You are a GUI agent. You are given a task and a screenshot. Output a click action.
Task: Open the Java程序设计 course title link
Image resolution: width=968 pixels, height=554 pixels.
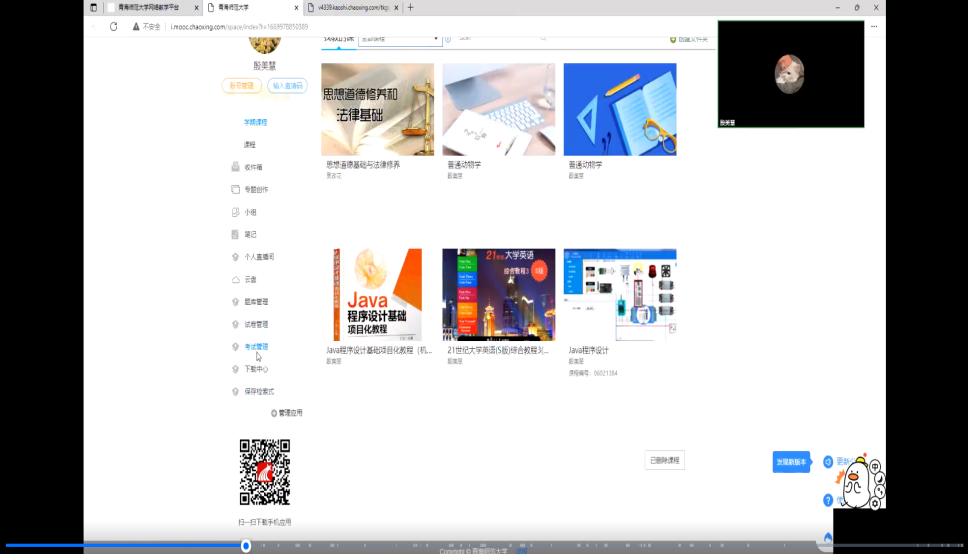[x=588, y=350]
